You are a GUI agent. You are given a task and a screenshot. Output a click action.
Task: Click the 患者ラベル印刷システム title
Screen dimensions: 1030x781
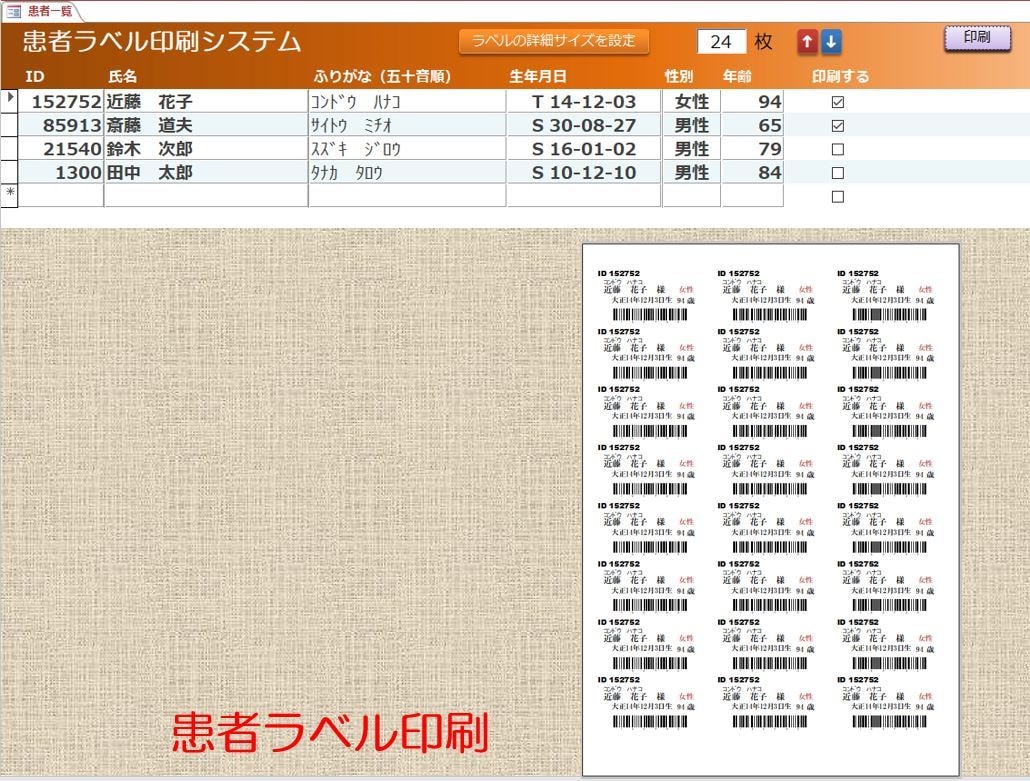[x=162, y=41]
